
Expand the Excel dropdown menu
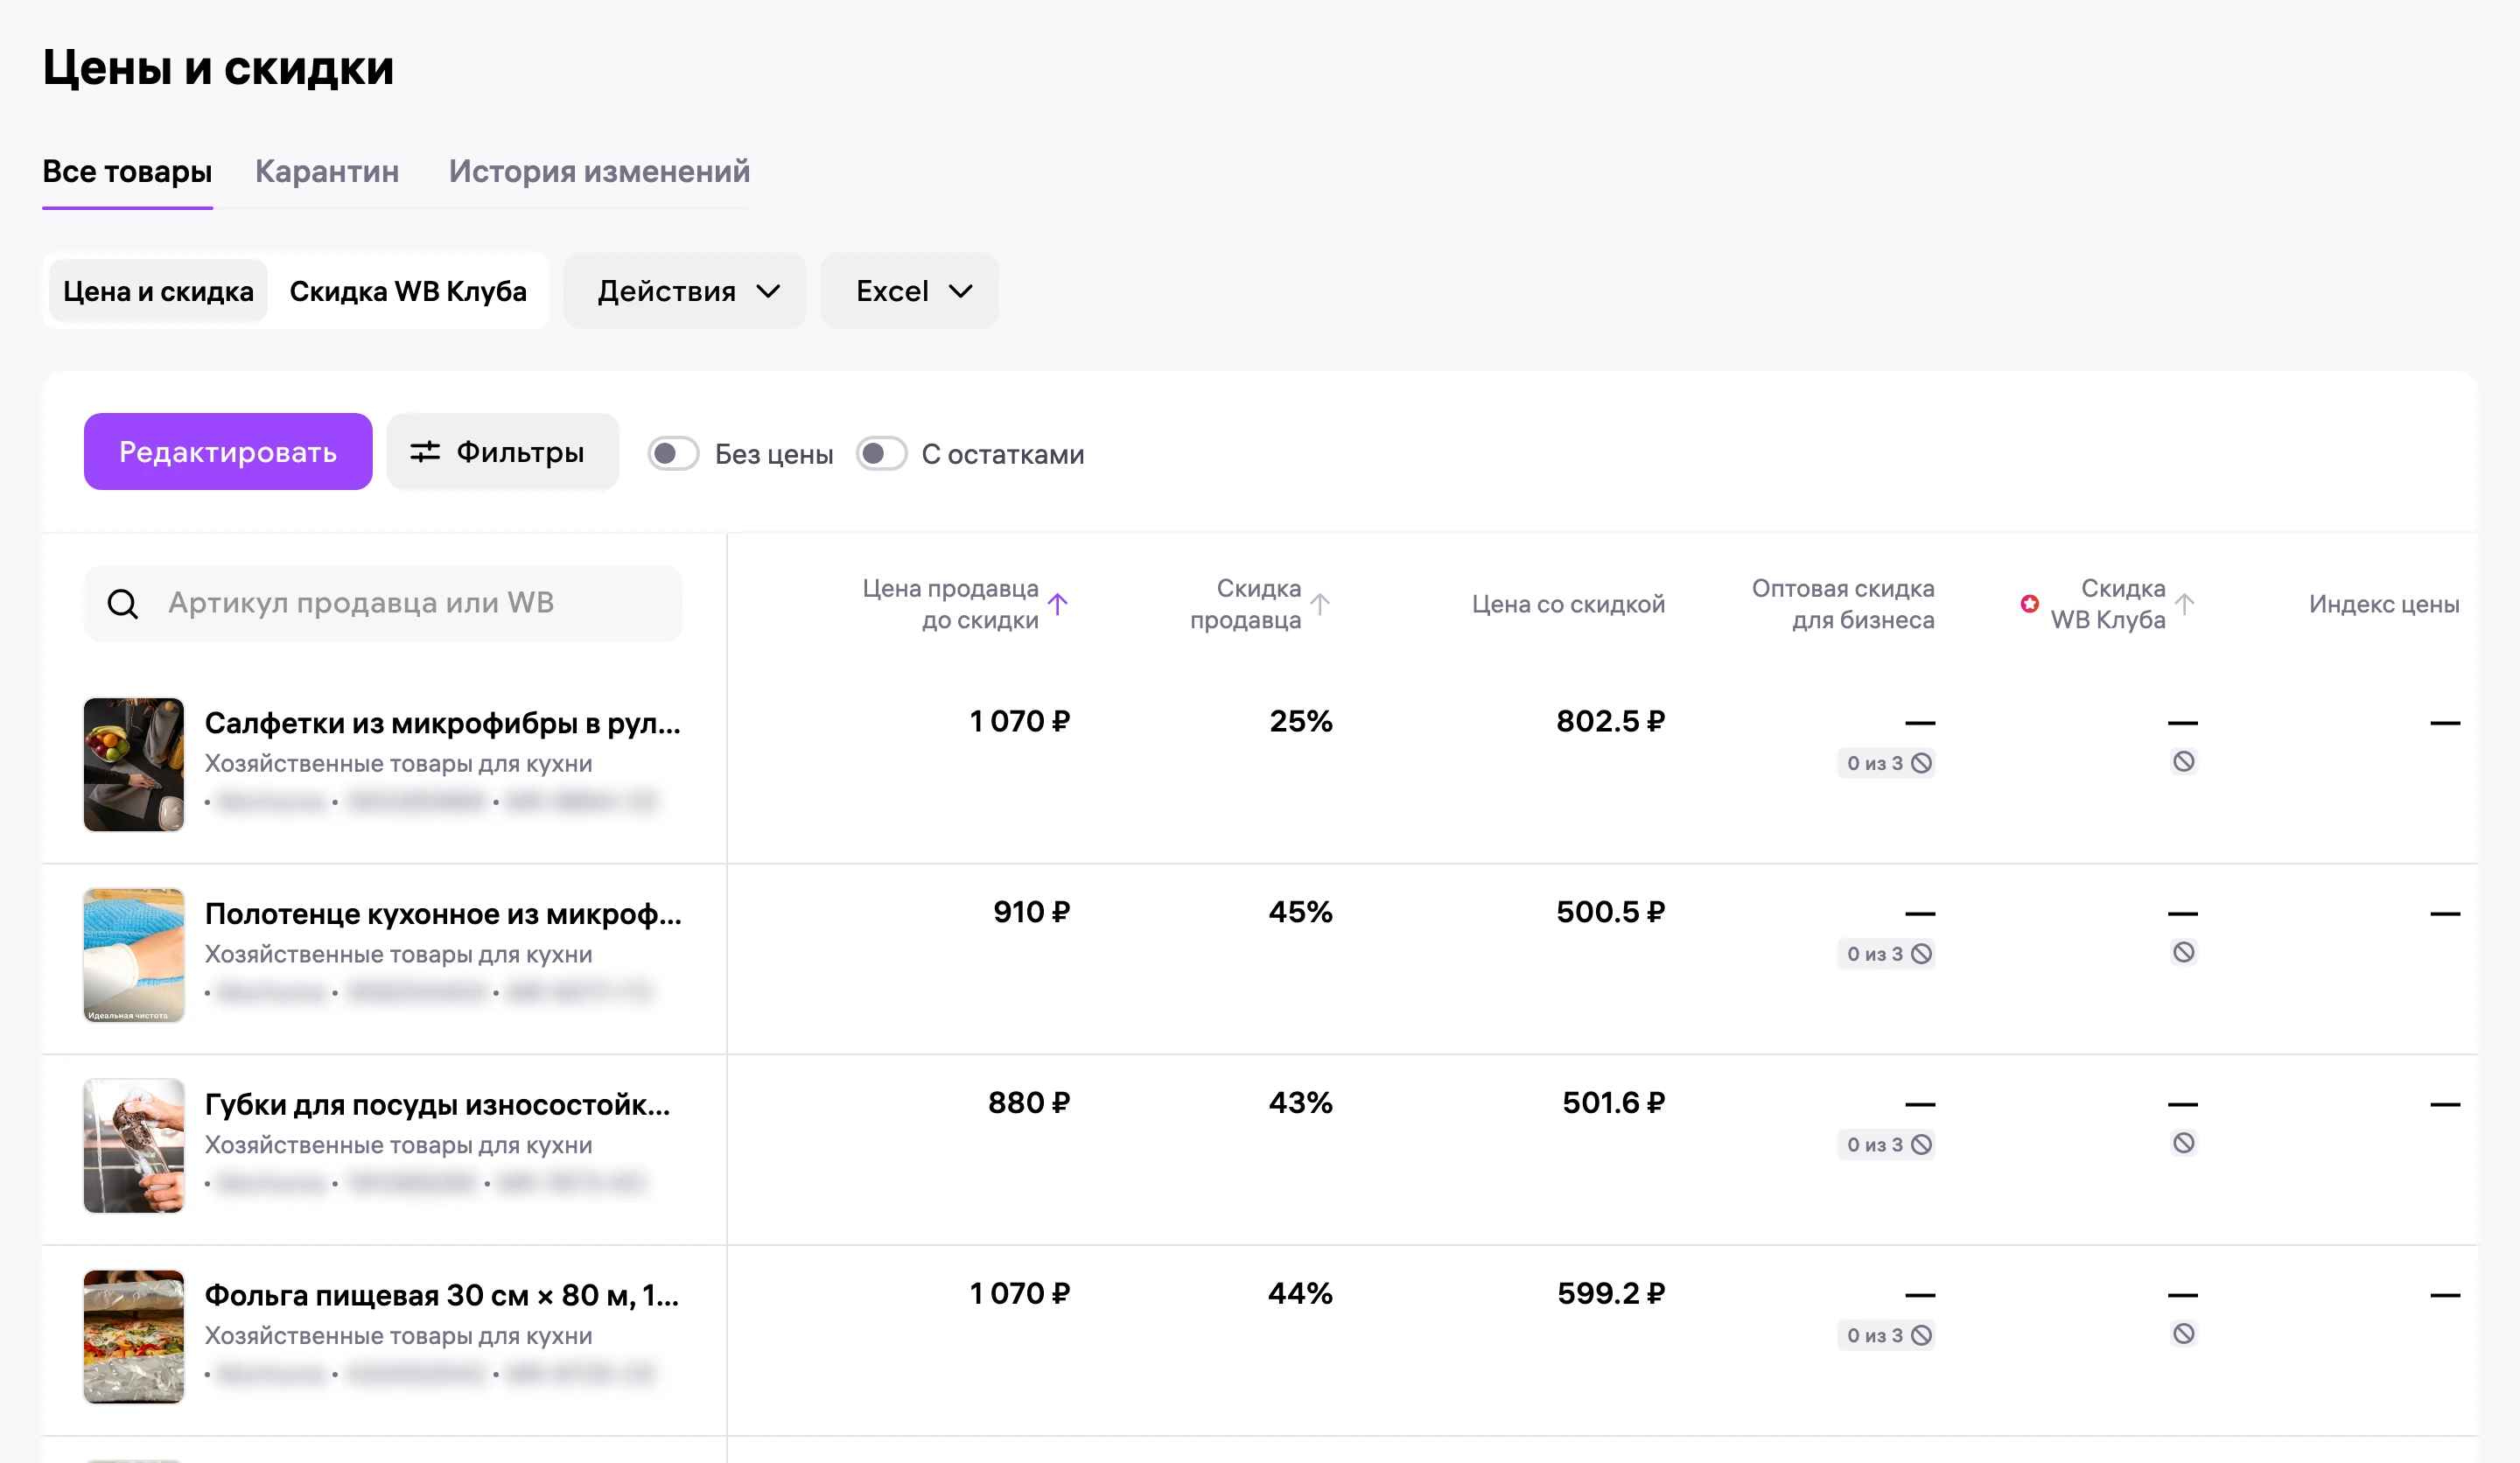pyautogui.click(x=910, y=291)
